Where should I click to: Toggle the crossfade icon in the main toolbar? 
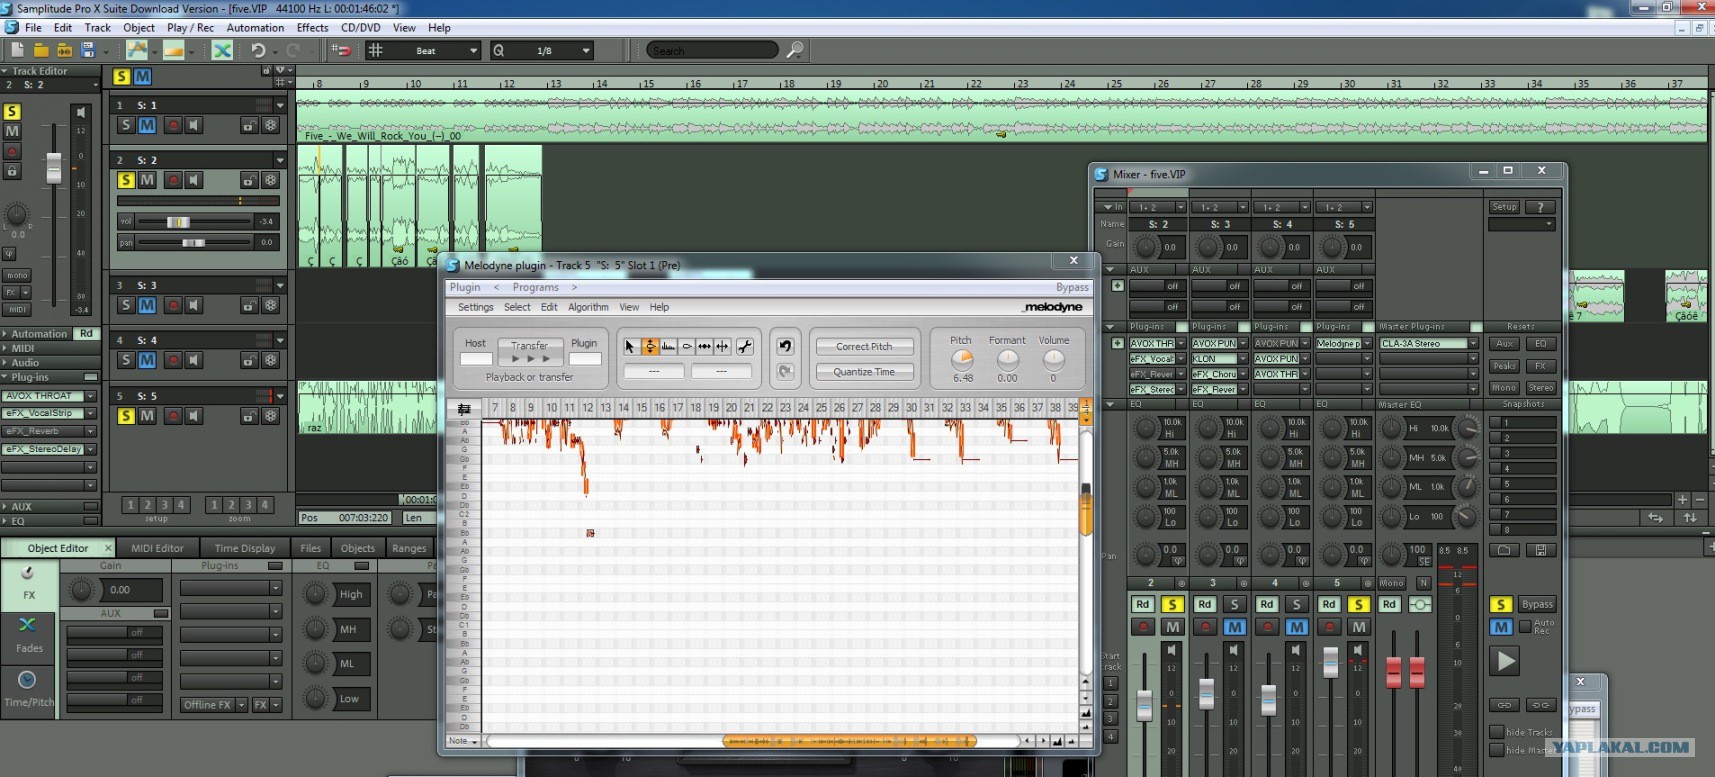[222, 50]
